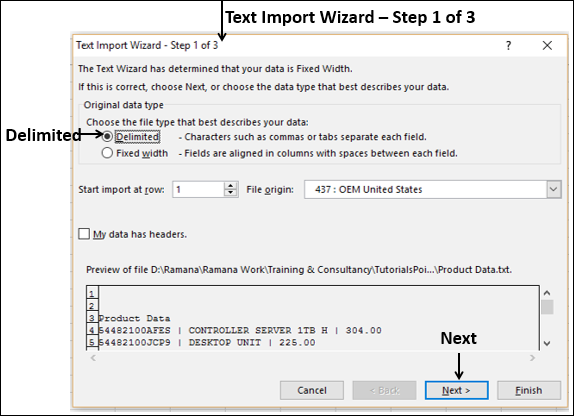This screenshot has height=416, width=574.
Task: Click the help question mark icon
Action: tap(508, 46)
